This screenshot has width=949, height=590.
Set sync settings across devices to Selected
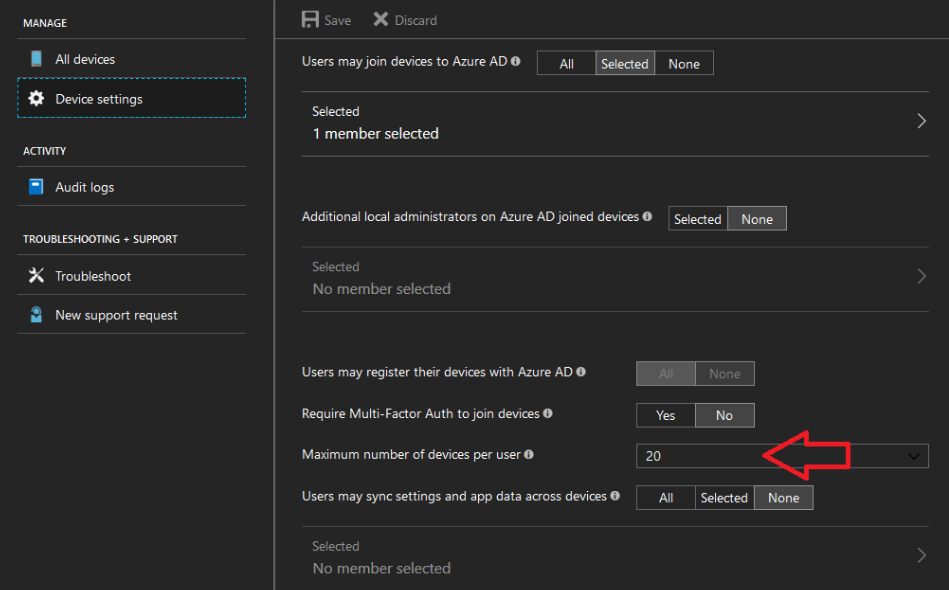(x=724, y=497)
